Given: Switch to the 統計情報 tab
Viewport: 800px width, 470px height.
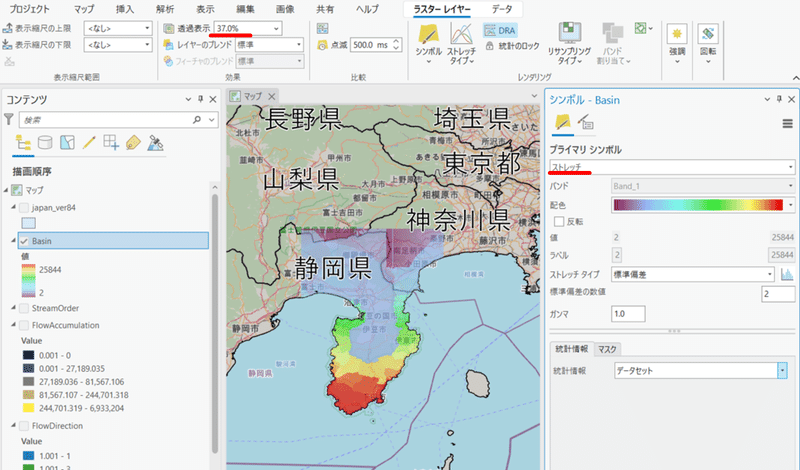Looking at the screenshot, I should [571, 349].
